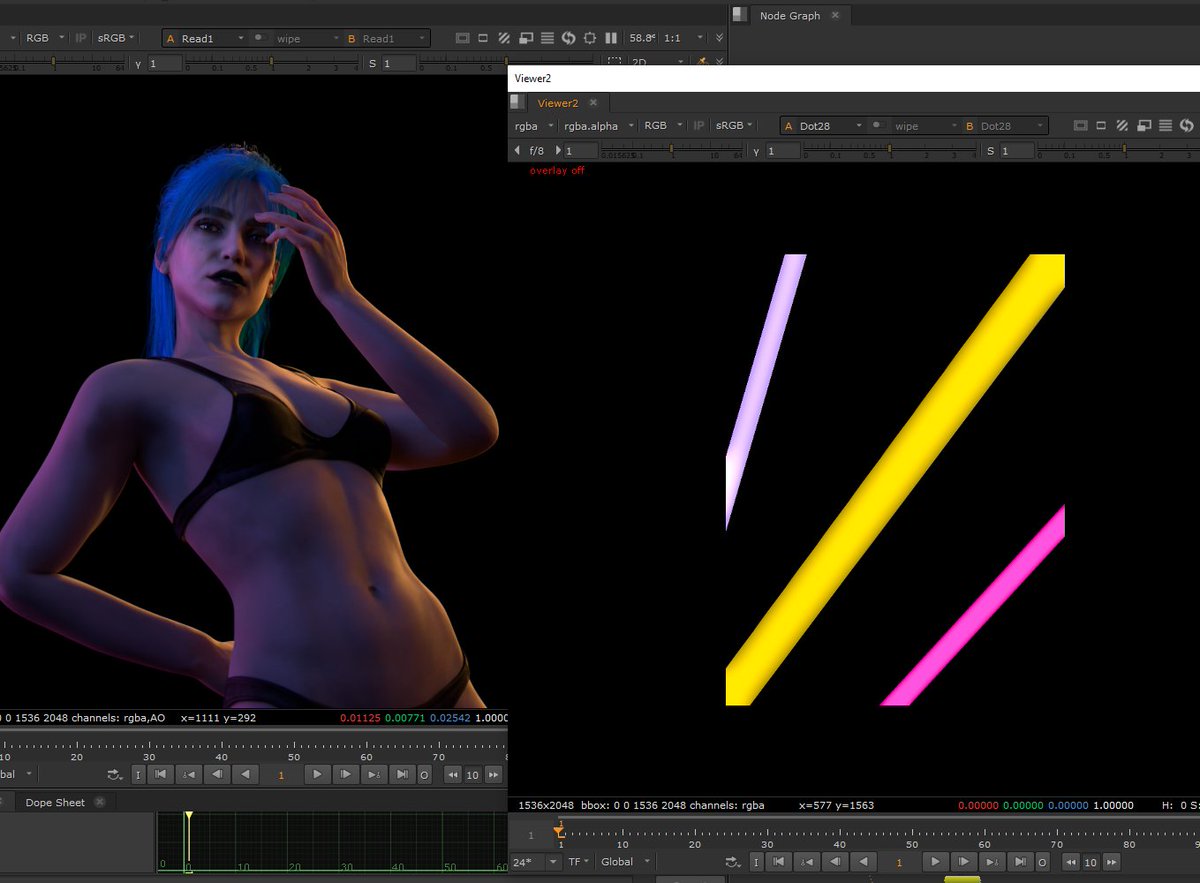Screen dimensions: 1200x883
Task: Toggle Y gamma button in left viewer
Action: coord(138,63)
